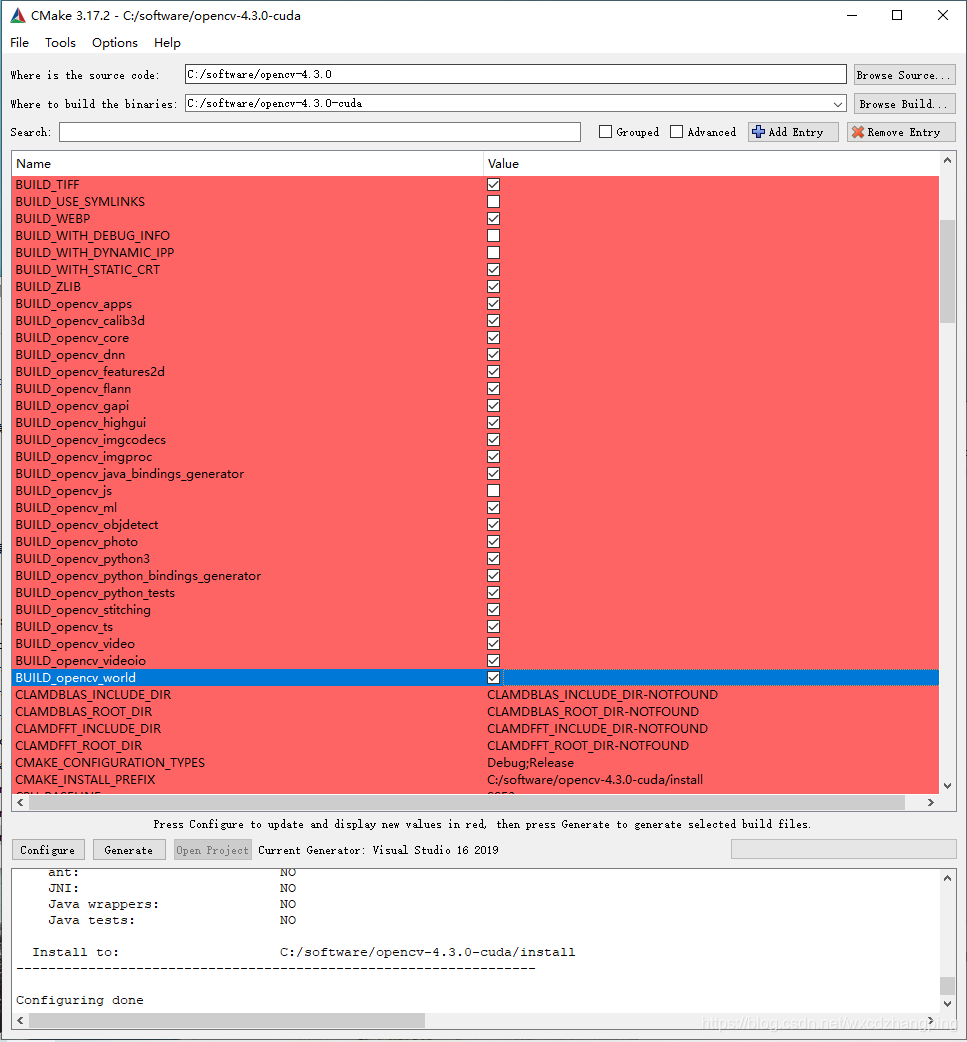Image resolution: width=967 pixels, height=1042 pixels.
Task: Select the BUILD_opencv_python_bindings_generator row
Action: pos(475,575)
